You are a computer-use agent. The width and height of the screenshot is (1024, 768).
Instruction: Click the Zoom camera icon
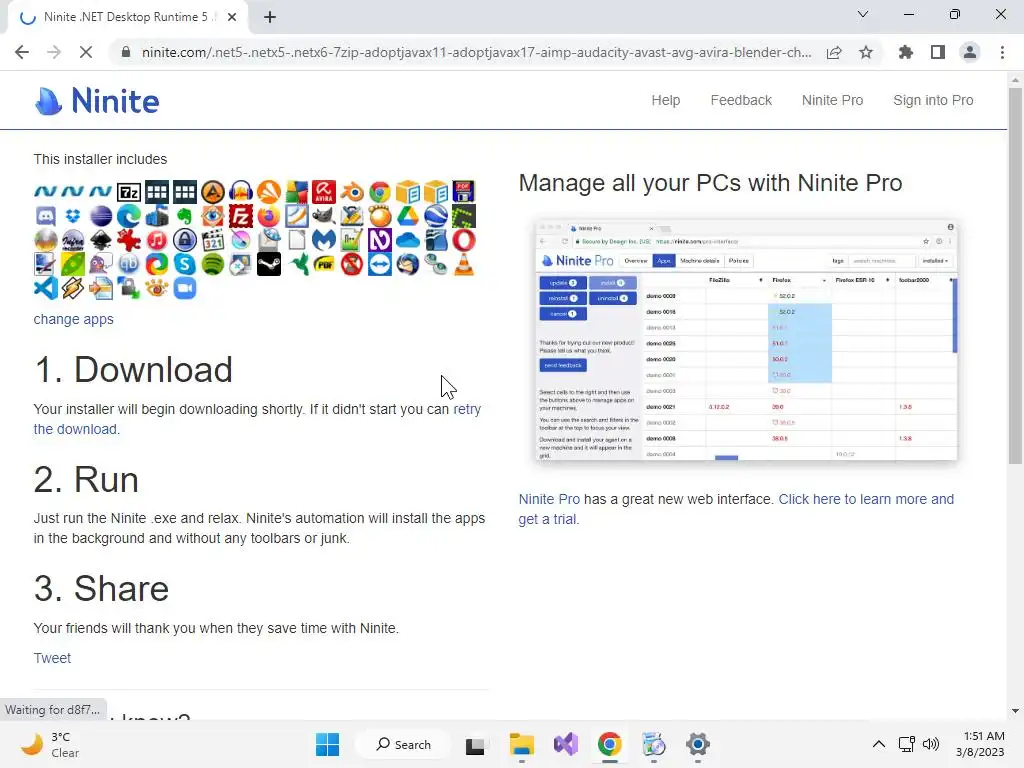(x=185, y=288)
